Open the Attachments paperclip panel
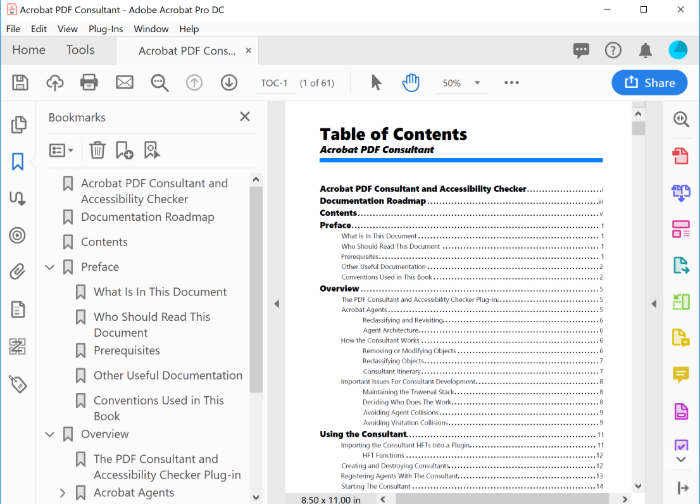 (x=17, y=272)
